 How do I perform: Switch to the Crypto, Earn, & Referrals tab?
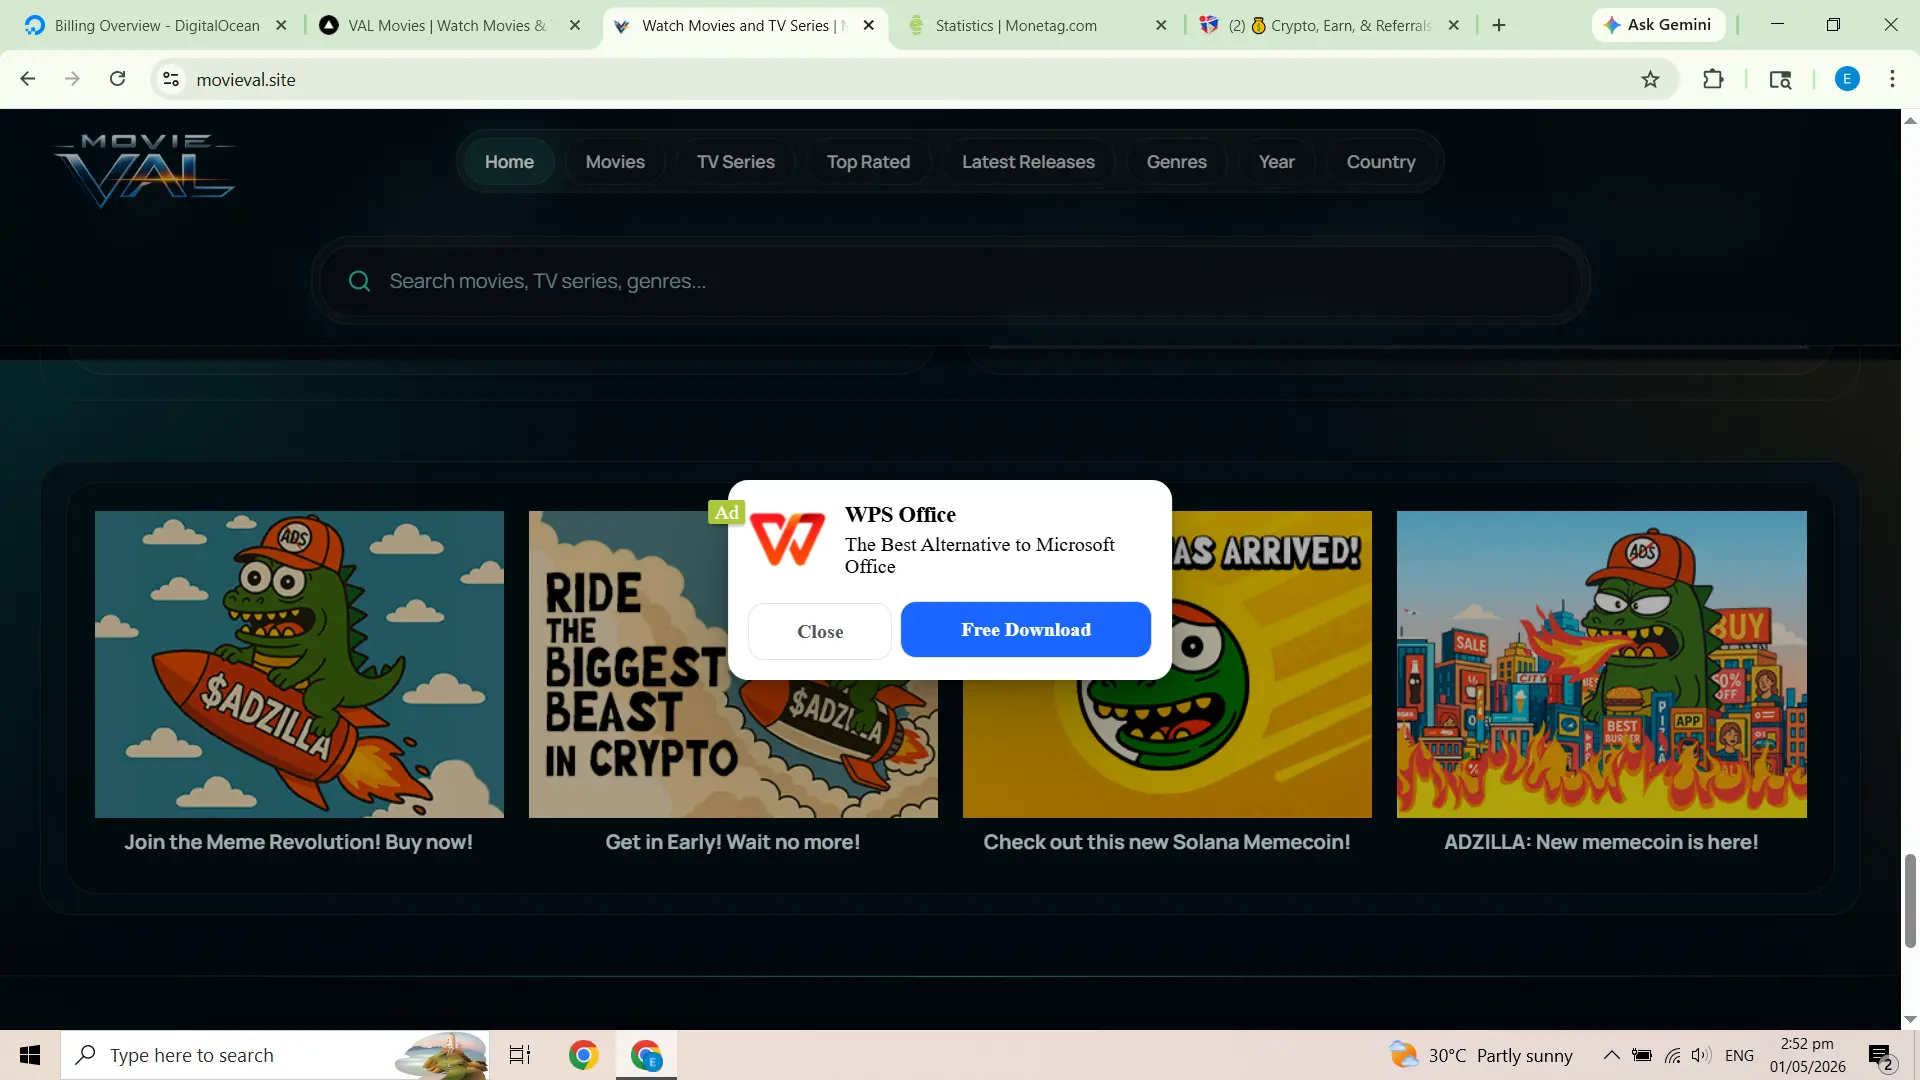coord(1331,26)
